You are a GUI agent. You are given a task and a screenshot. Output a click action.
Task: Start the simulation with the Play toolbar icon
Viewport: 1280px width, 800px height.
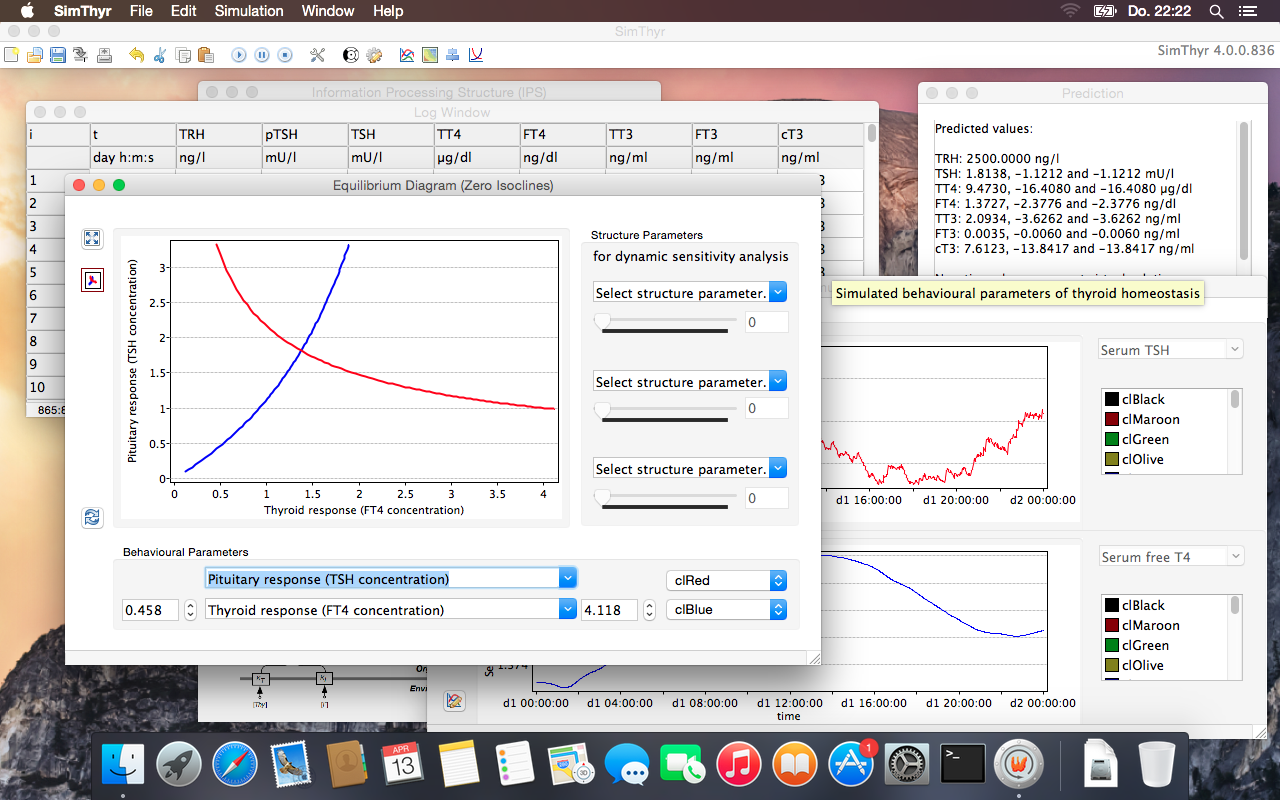tap(239, 55)
